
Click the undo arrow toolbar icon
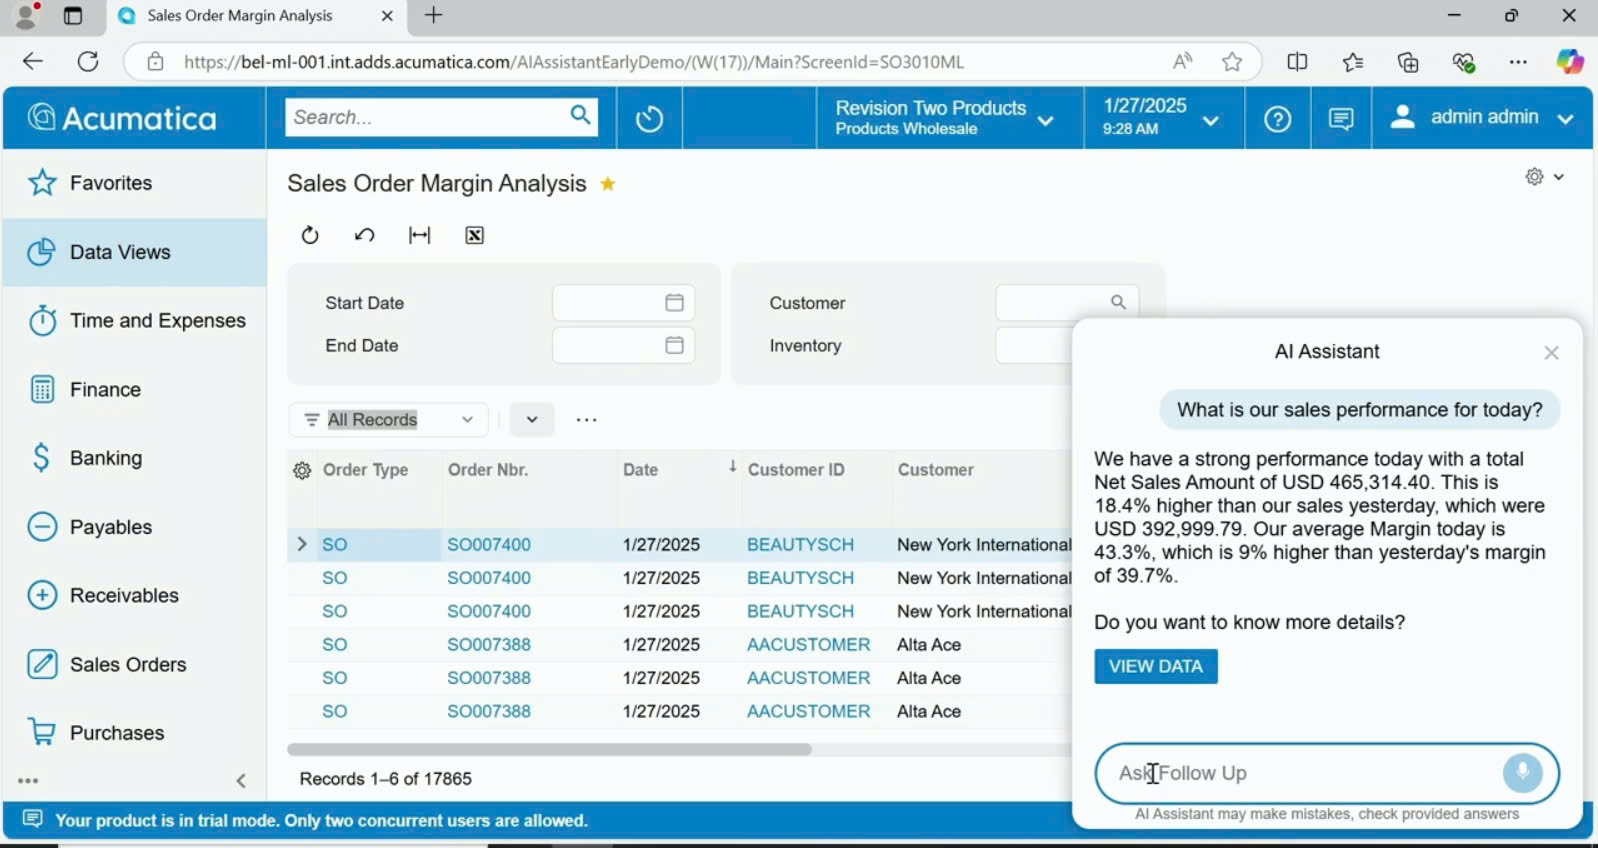pyautogui.click(x=365, y=235)
